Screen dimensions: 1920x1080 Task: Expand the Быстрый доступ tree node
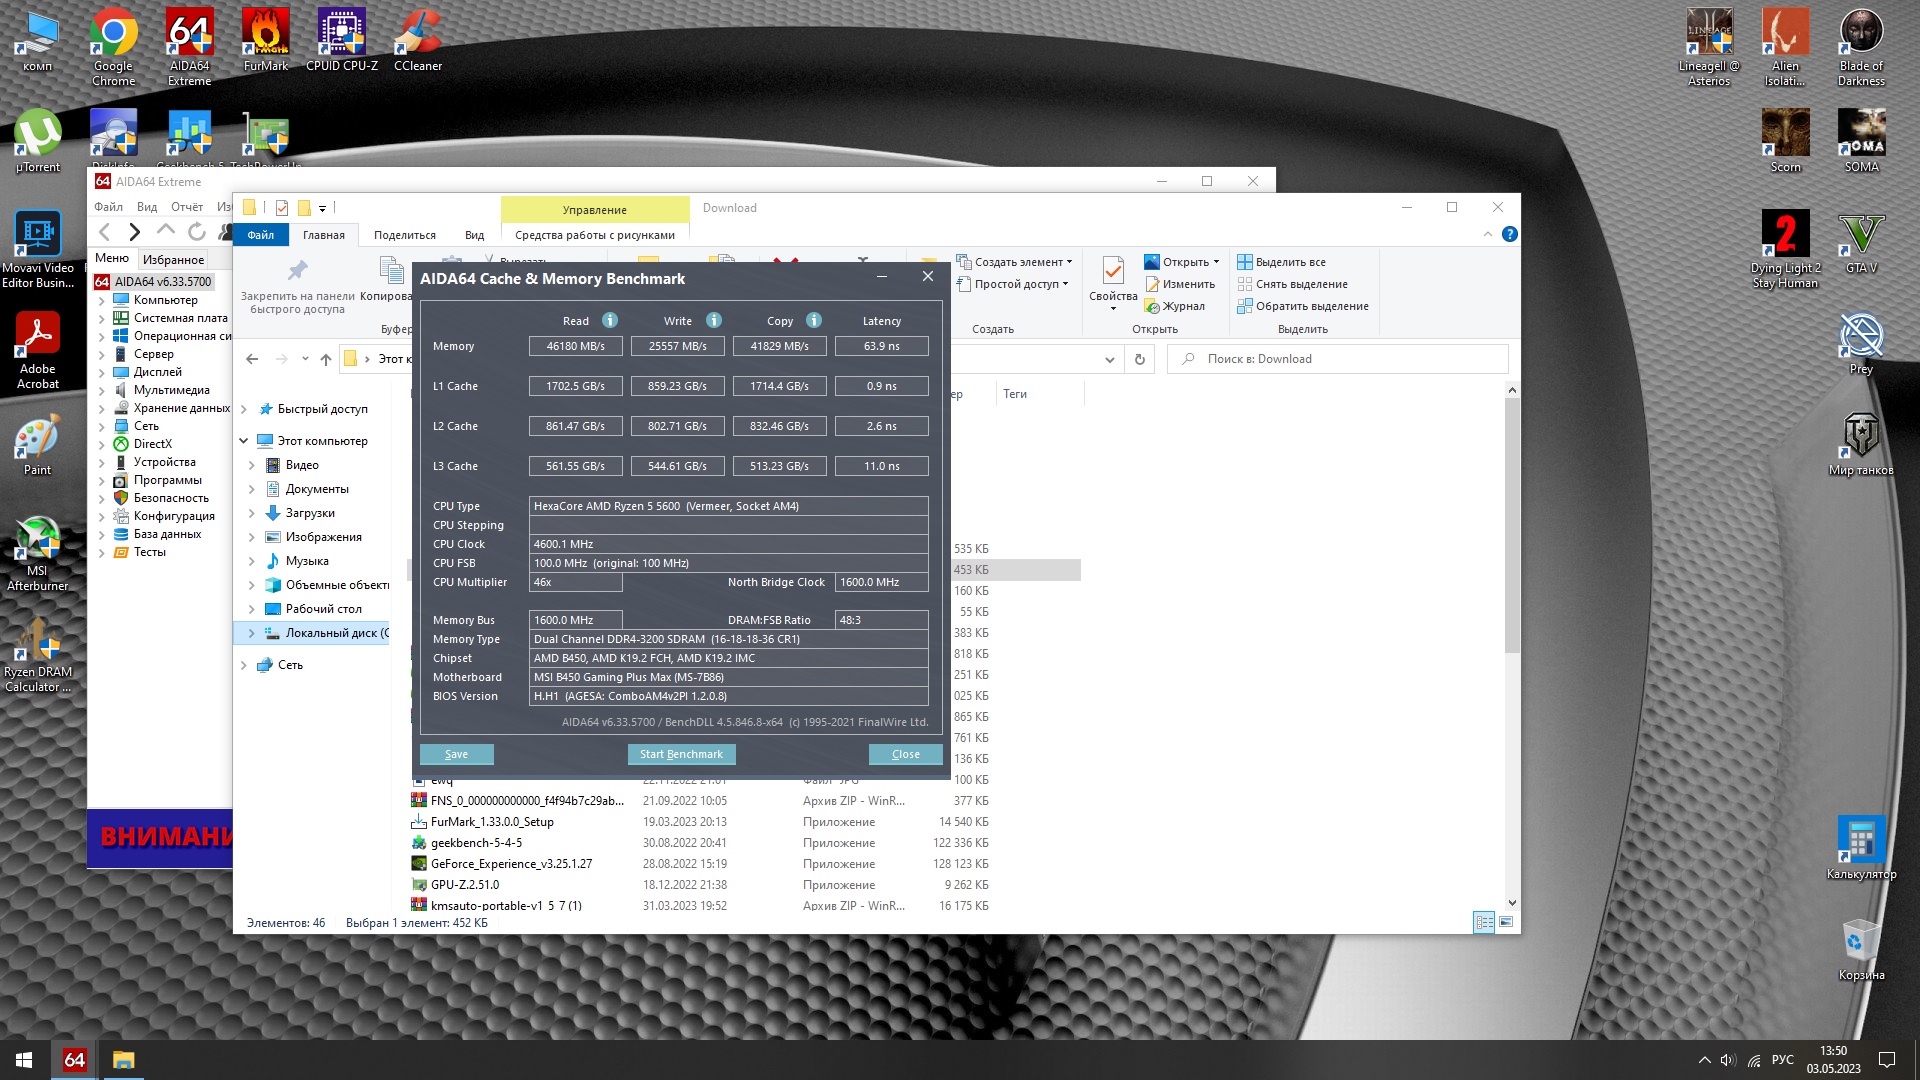point(244,409)
